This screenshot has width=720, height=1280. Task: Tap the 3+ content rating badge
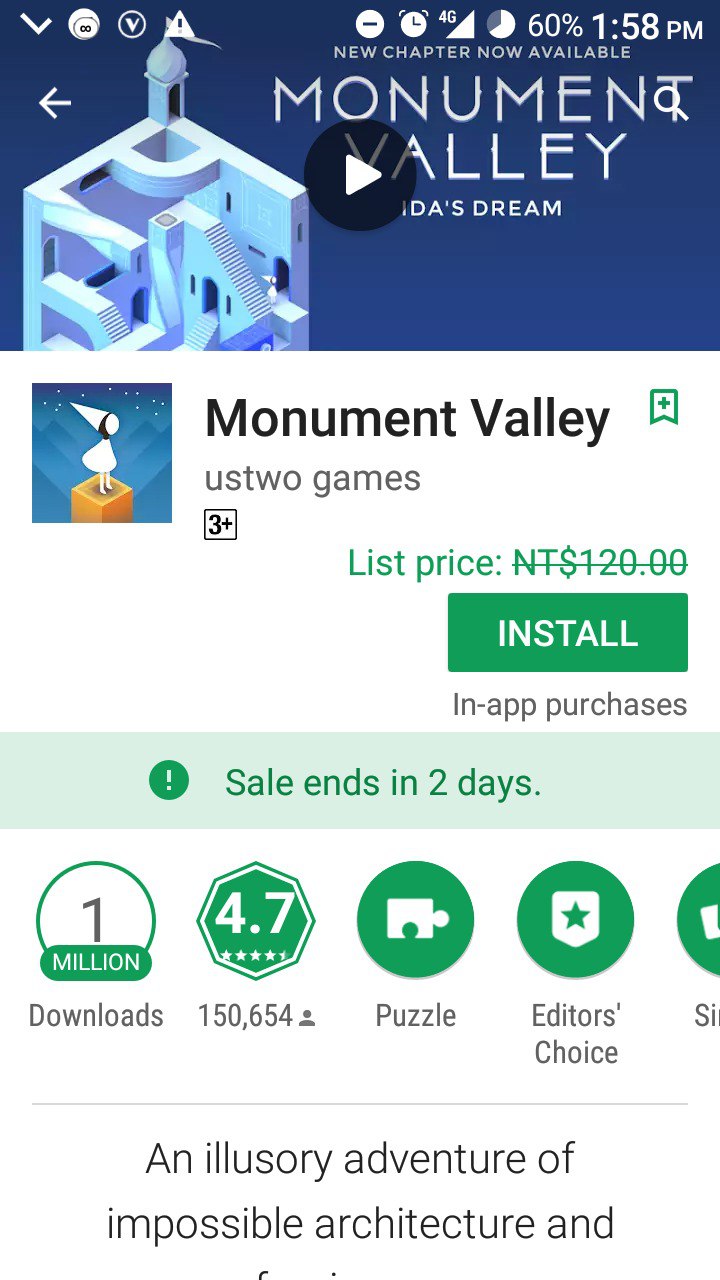pos(220,524)
